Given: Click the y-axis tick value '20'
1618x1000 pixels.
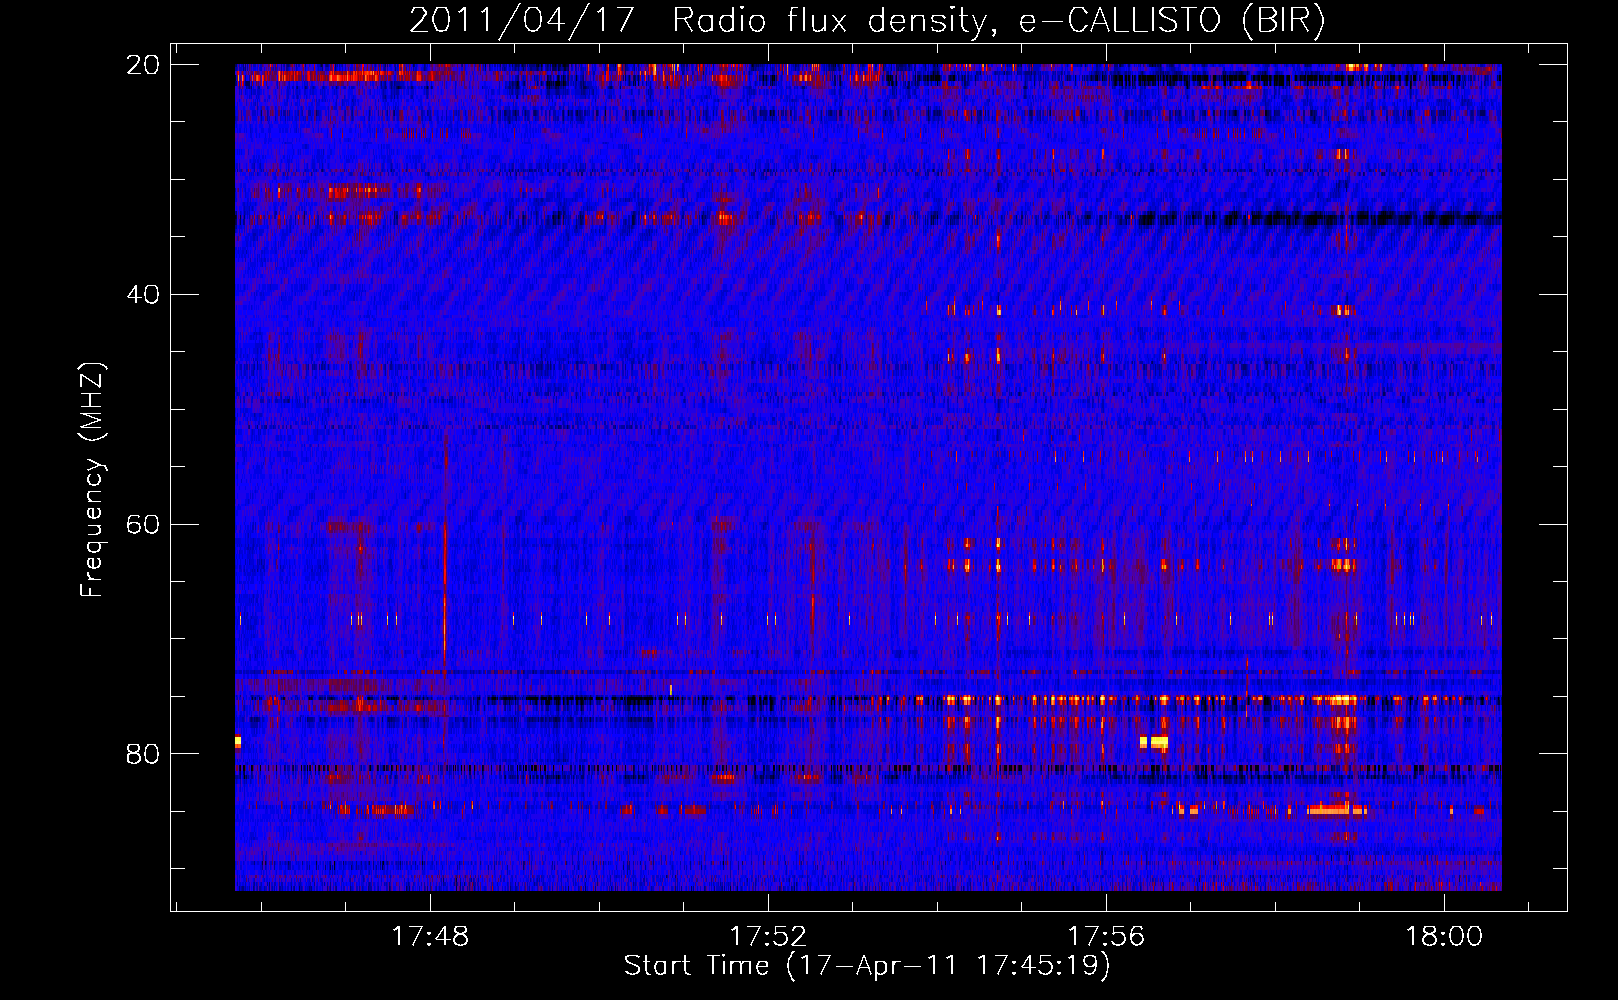Looking at the screenshot, I should point(142,65).
